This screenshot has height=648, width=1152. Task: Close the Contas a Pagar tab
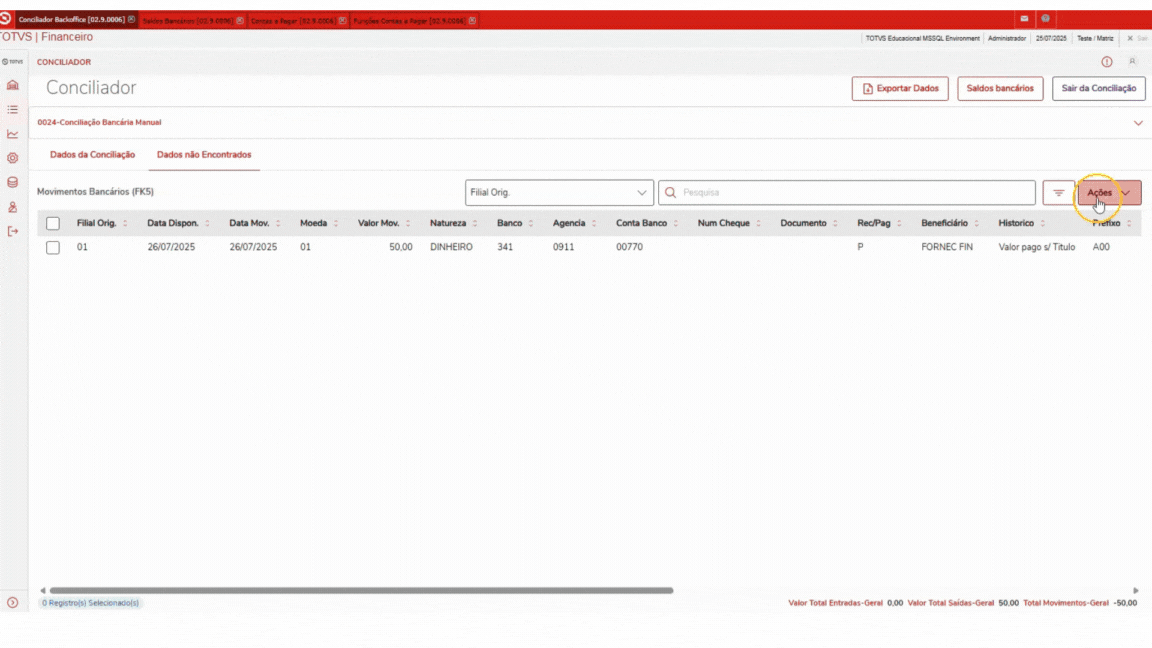click(x=342, y=21)
